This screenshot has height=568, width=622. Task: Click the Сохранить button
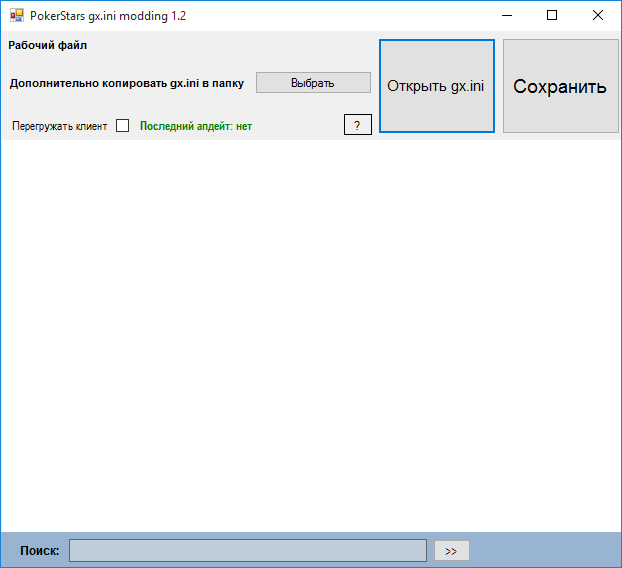pyautogui.click(x=561, y=86)
